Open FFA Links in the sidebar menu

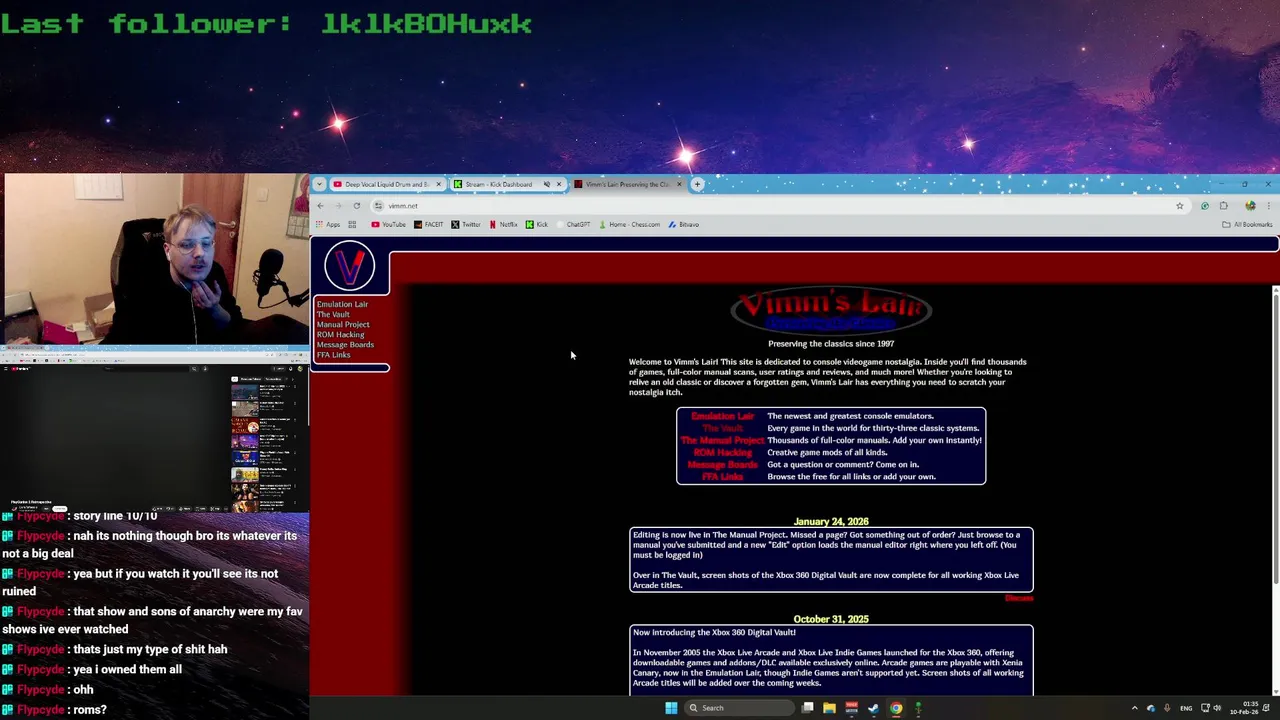[x=333, y=354]
